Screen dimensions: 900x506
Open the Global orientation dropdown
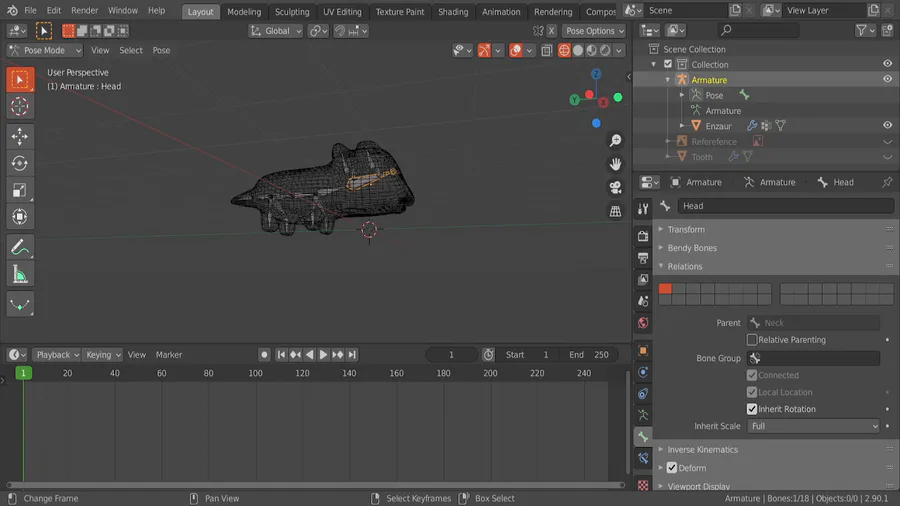pos(276,31)
